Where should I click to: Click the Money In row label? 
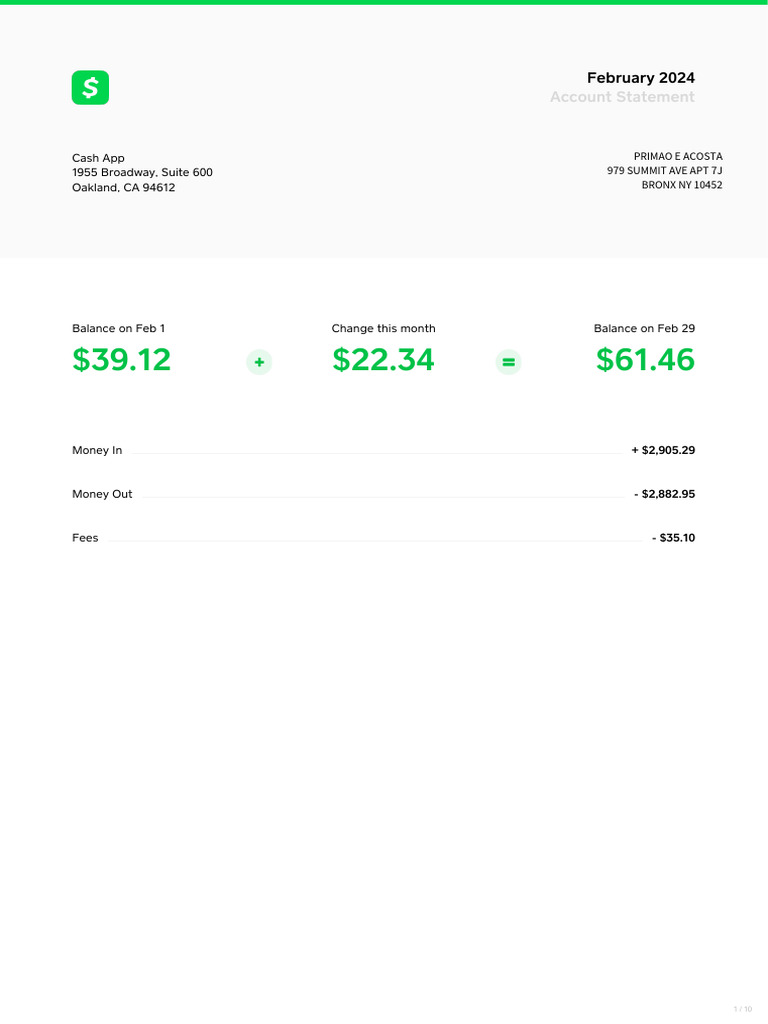(x=97, y=451)
